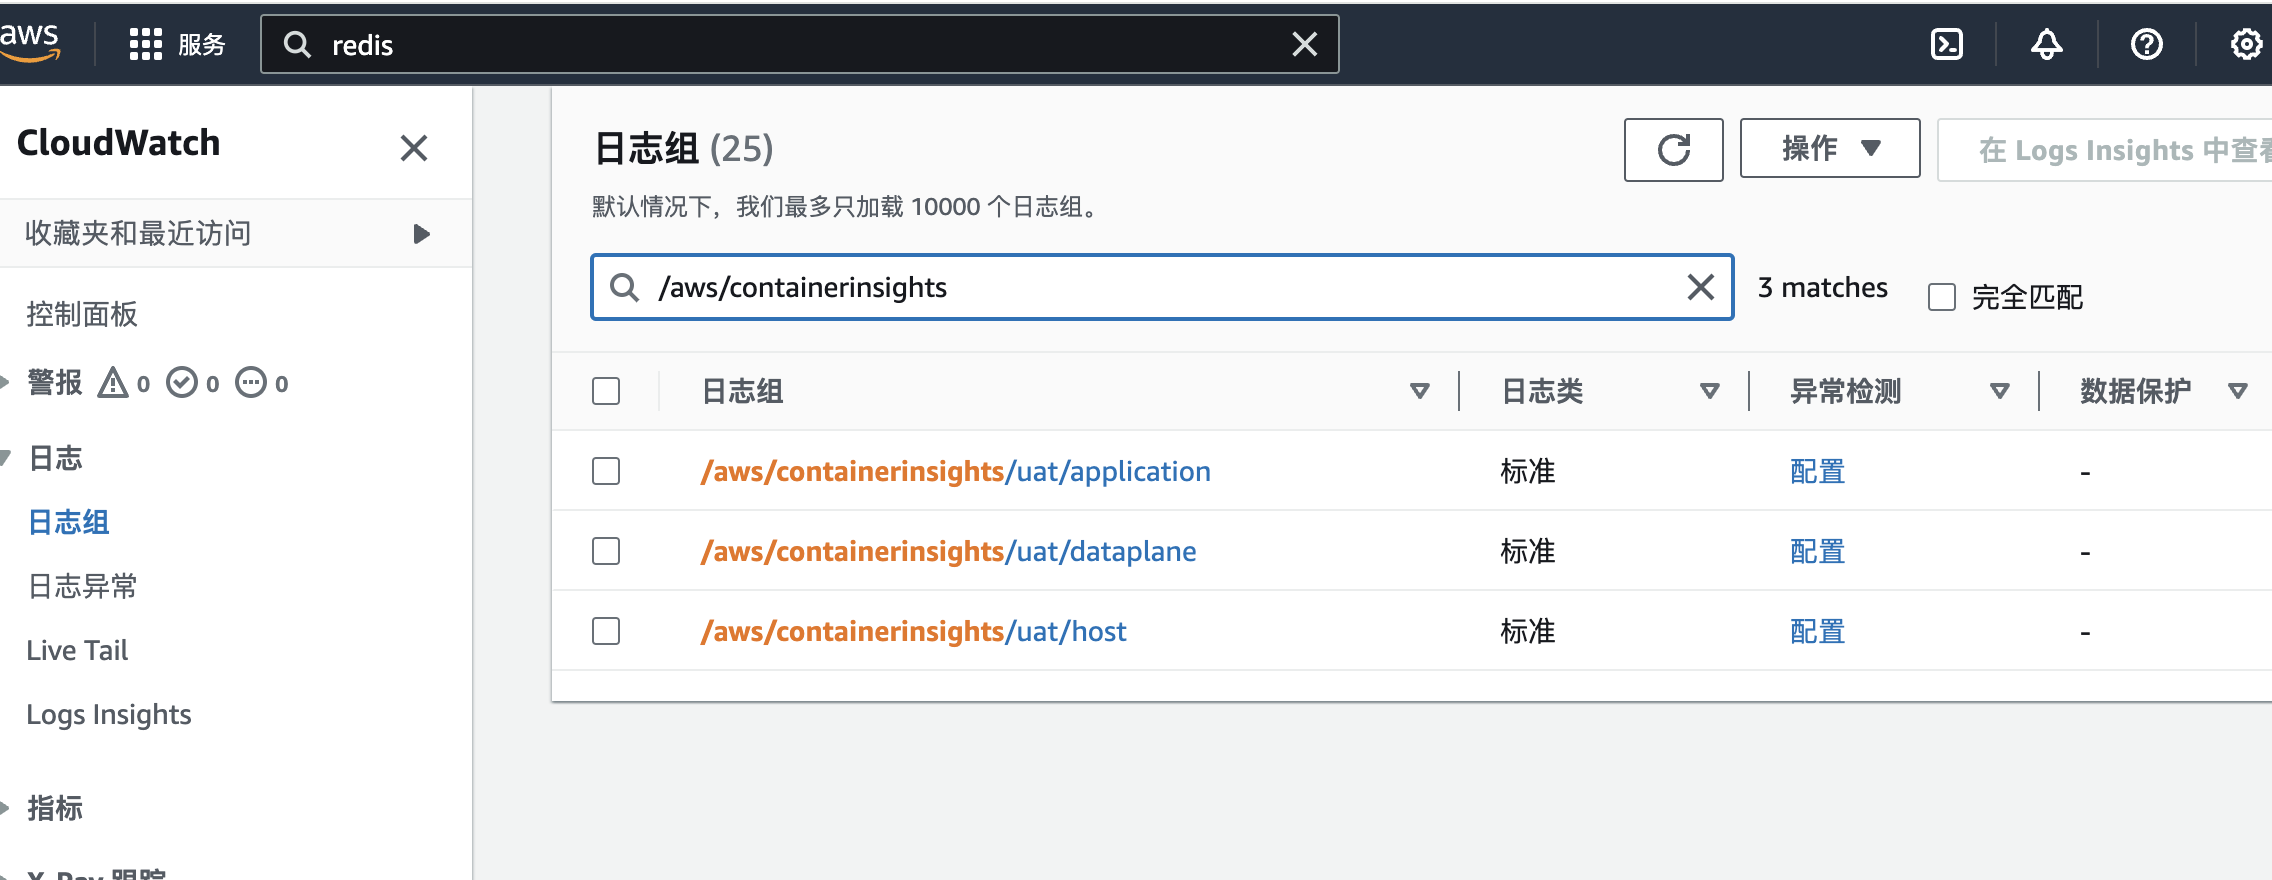Open the settings gear icon
Viewport: 2272px width, 880px height.
point(2246,44)
